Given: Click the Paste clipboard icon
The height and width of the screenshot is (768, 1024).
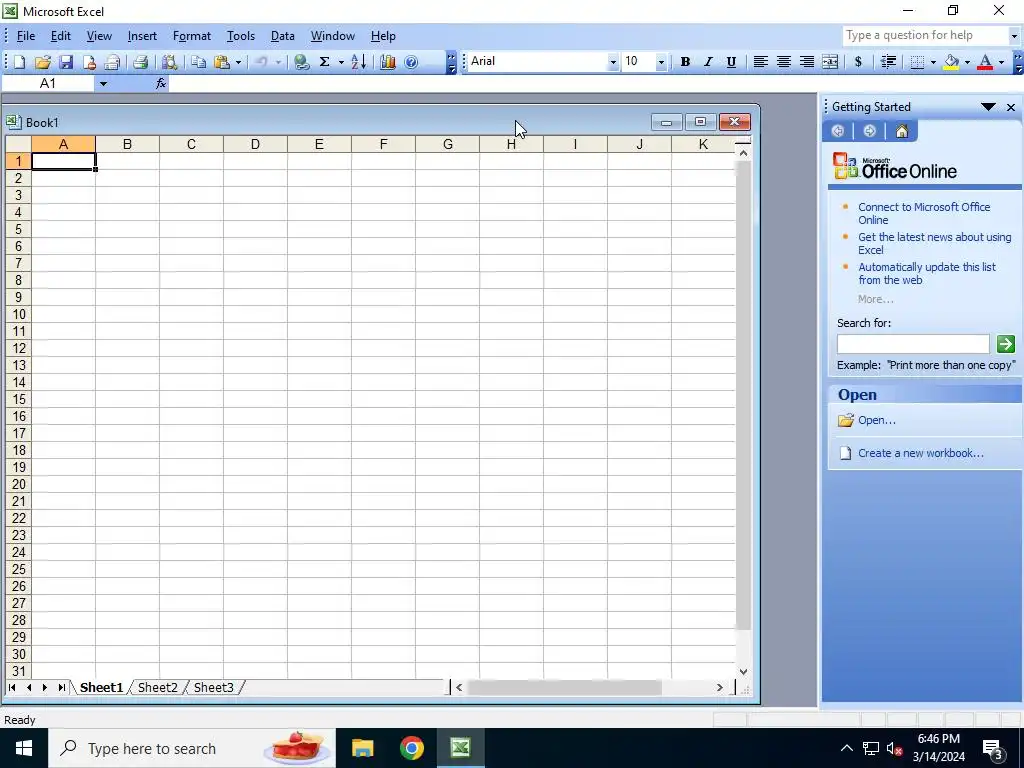Looking at the screenshot, I should pyautogui.click(x=222, y=62).
